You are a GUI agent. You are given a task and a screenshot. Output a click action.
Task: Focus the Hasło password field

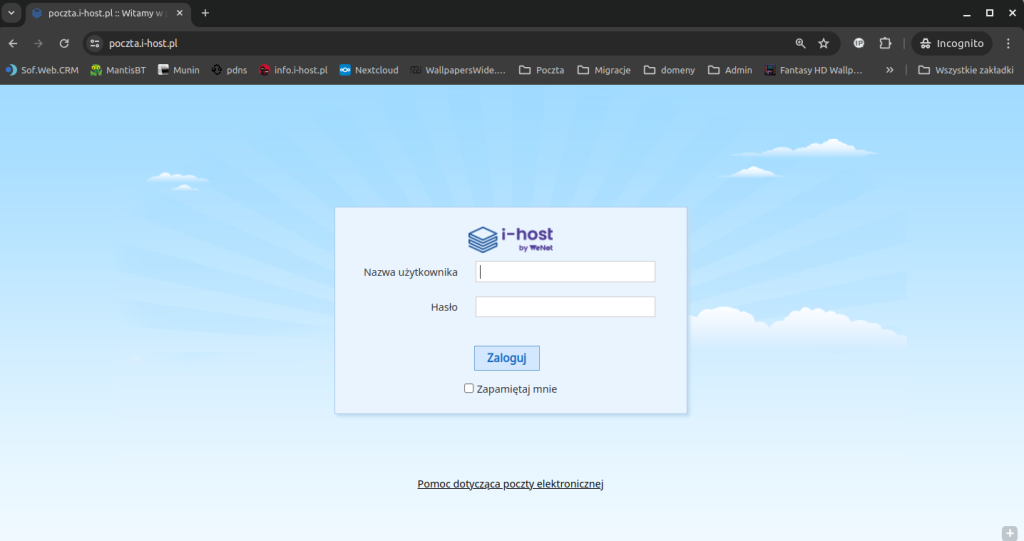(565, 307)
